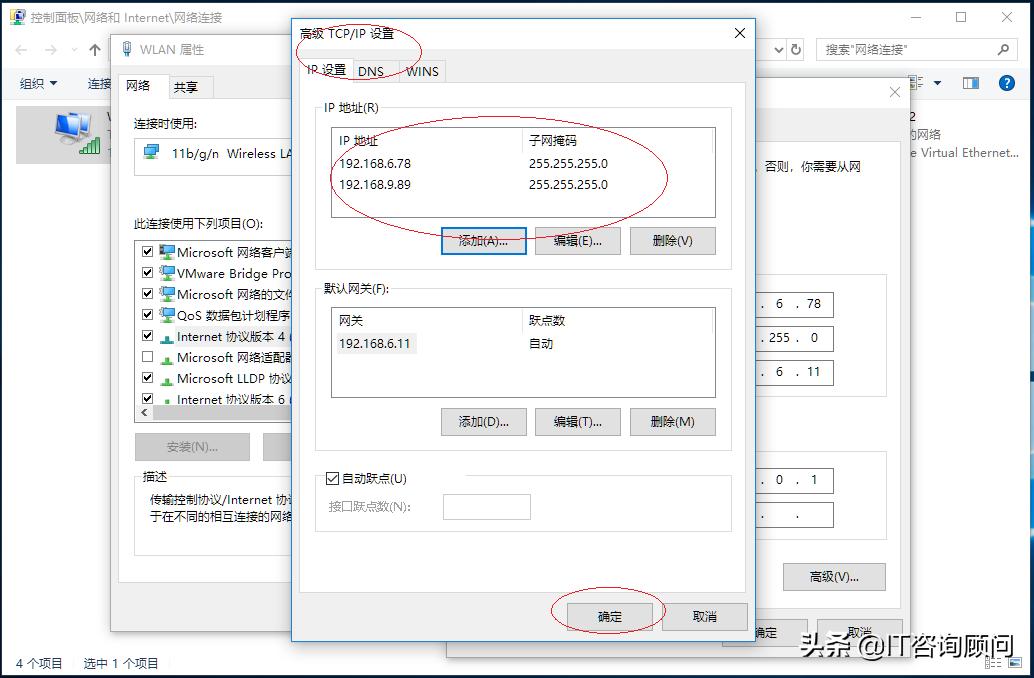Enable the Microsoft 网络适配器 checkbox

pos(147,357)
